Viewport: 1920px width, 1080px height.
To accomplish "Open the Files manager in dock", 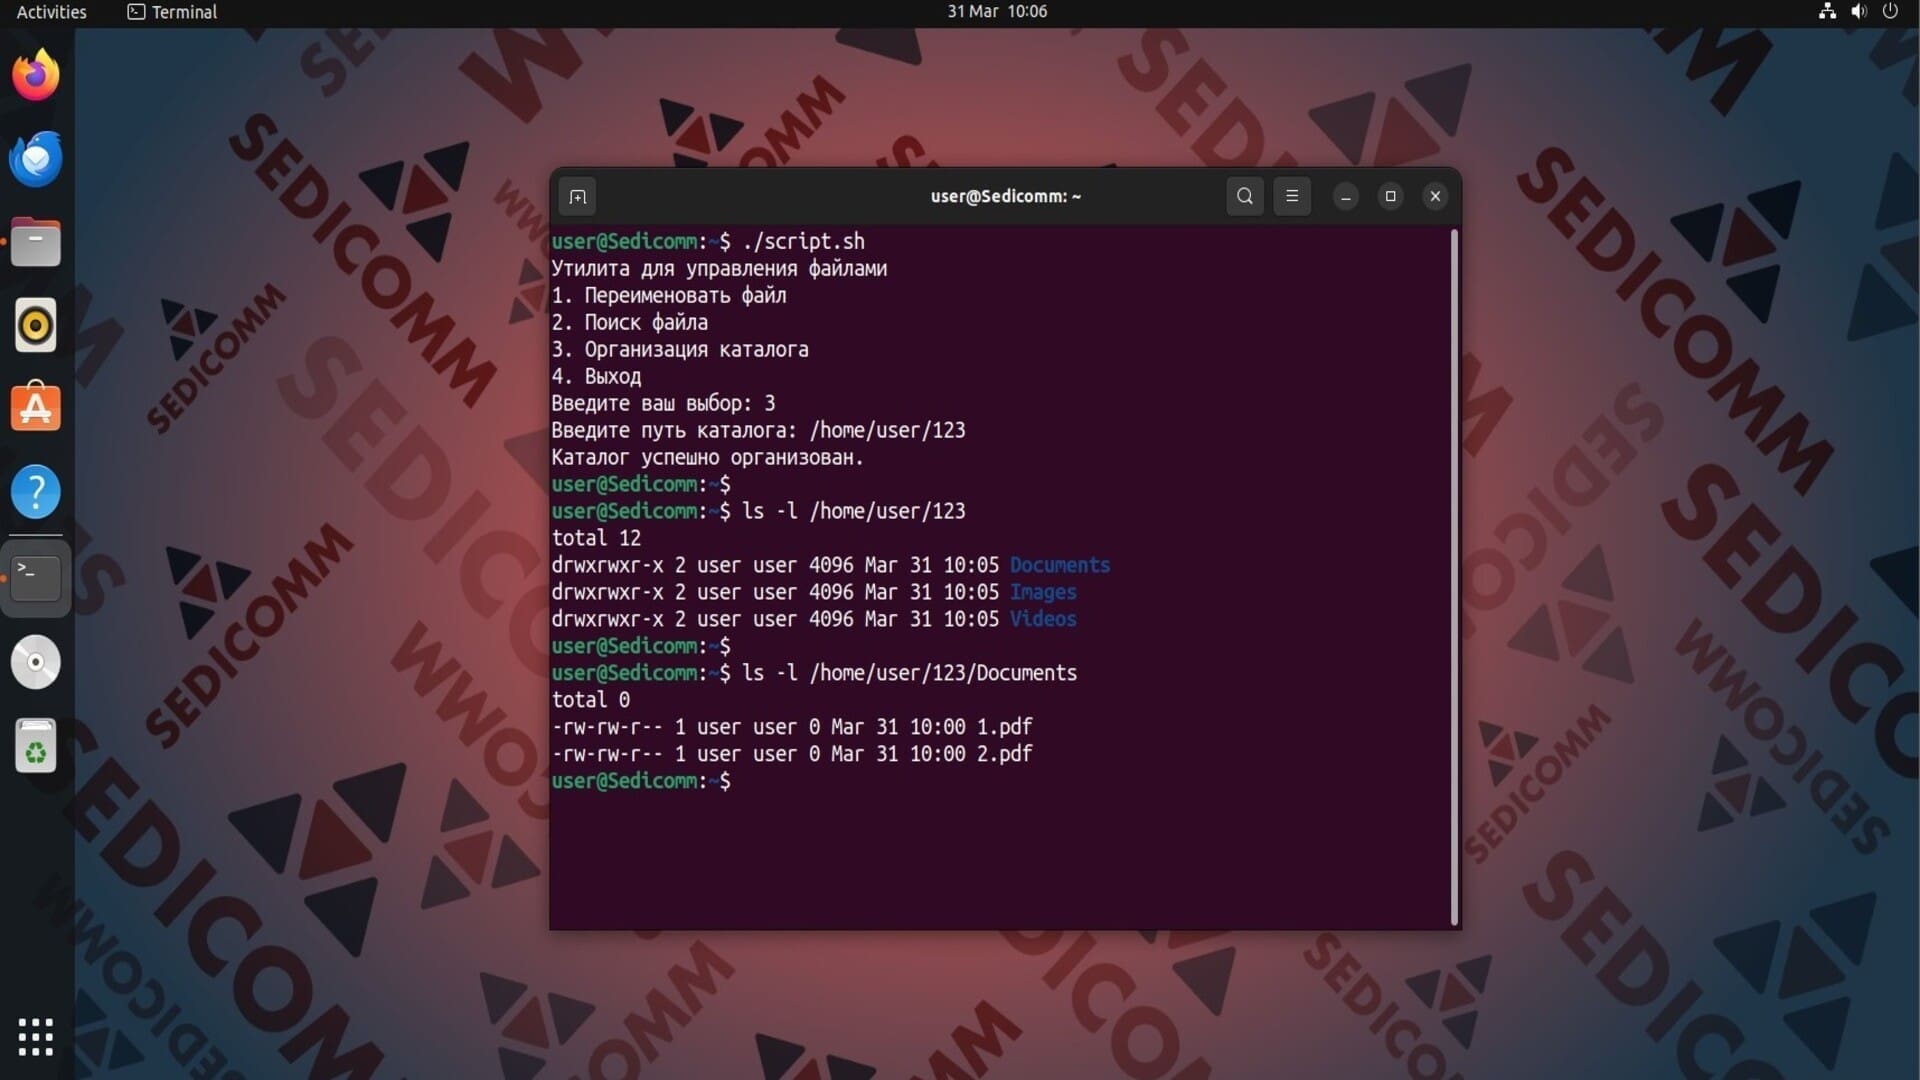I will pos(36,243).
